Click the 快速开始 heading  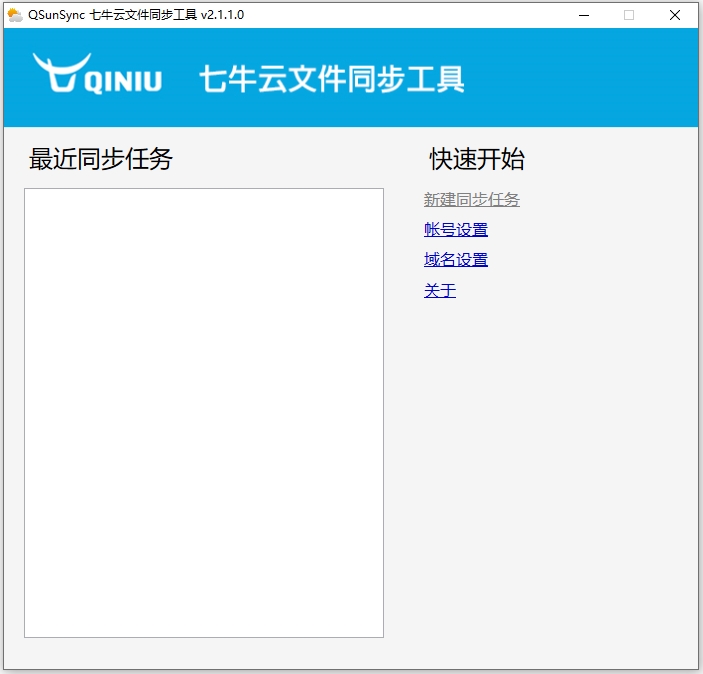477,159
